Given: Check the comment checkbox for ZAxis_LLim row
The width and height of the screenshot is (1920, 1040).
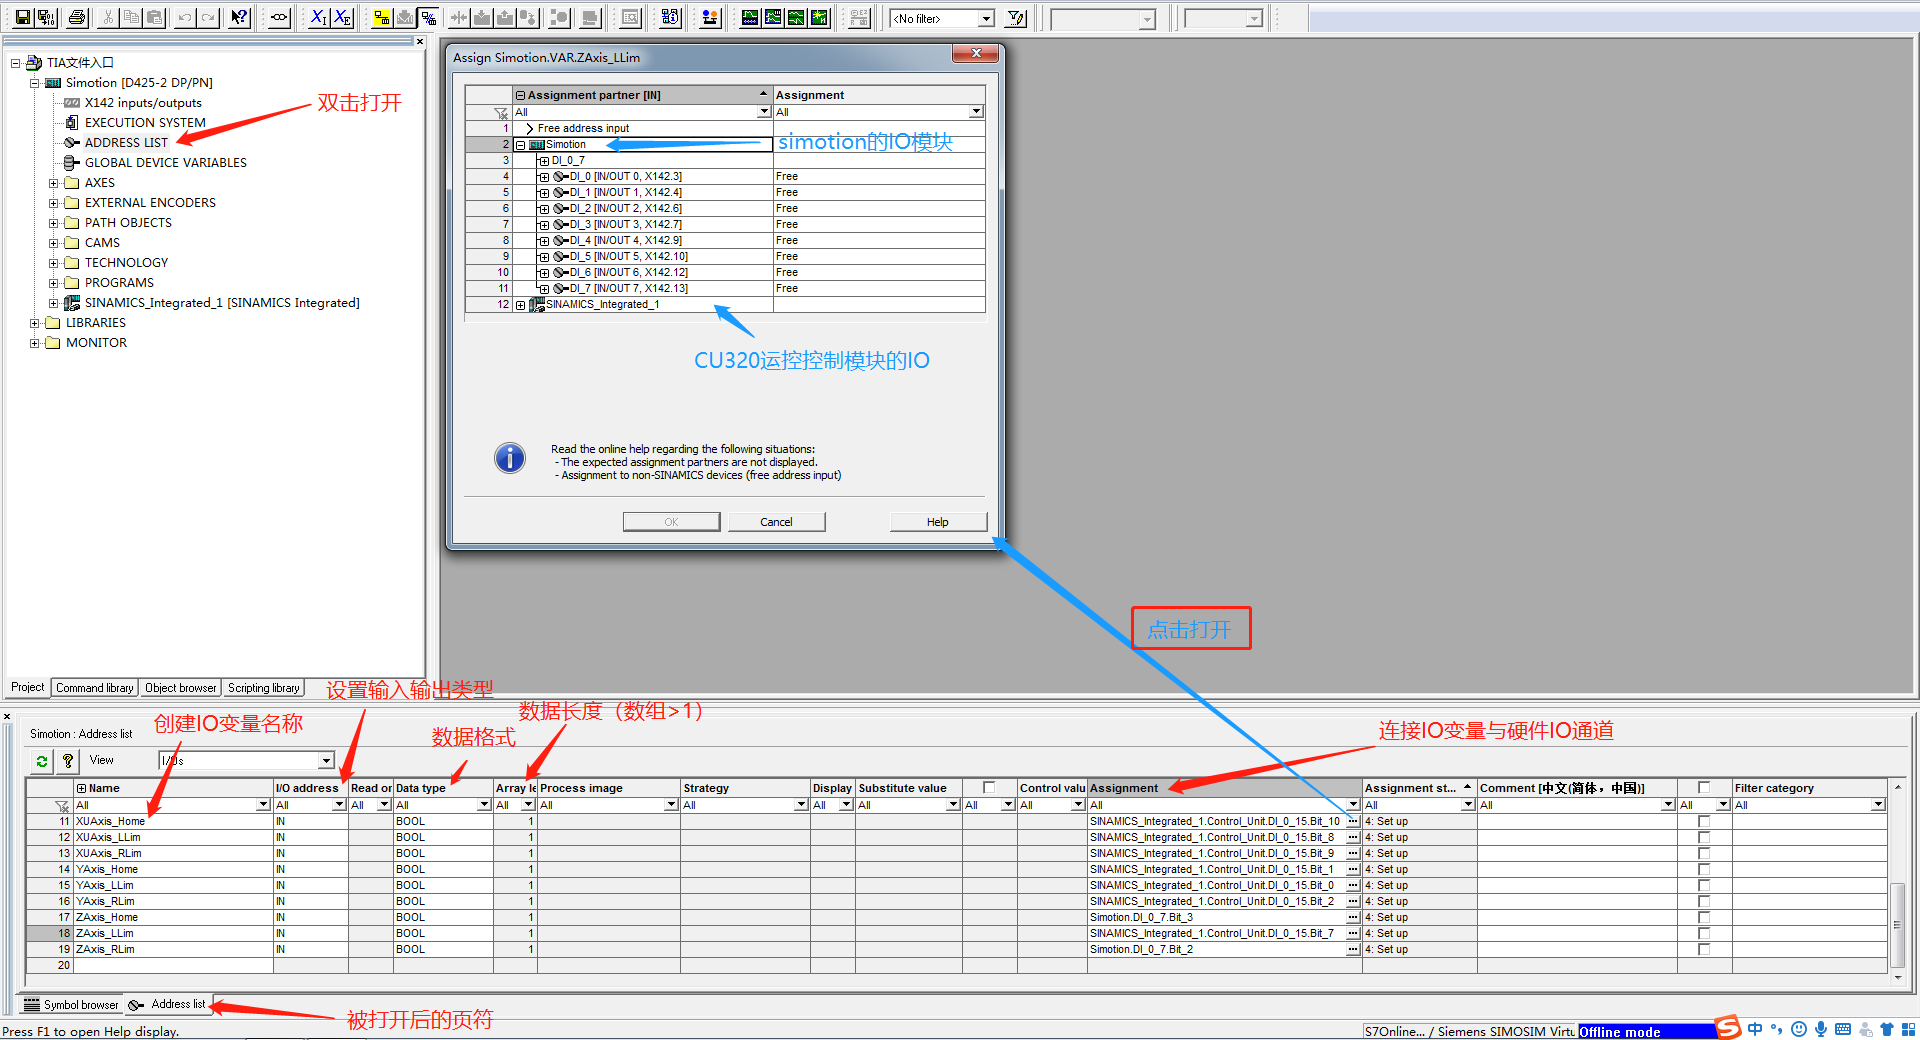Looking at the screenshot, I should point(1703,933).
